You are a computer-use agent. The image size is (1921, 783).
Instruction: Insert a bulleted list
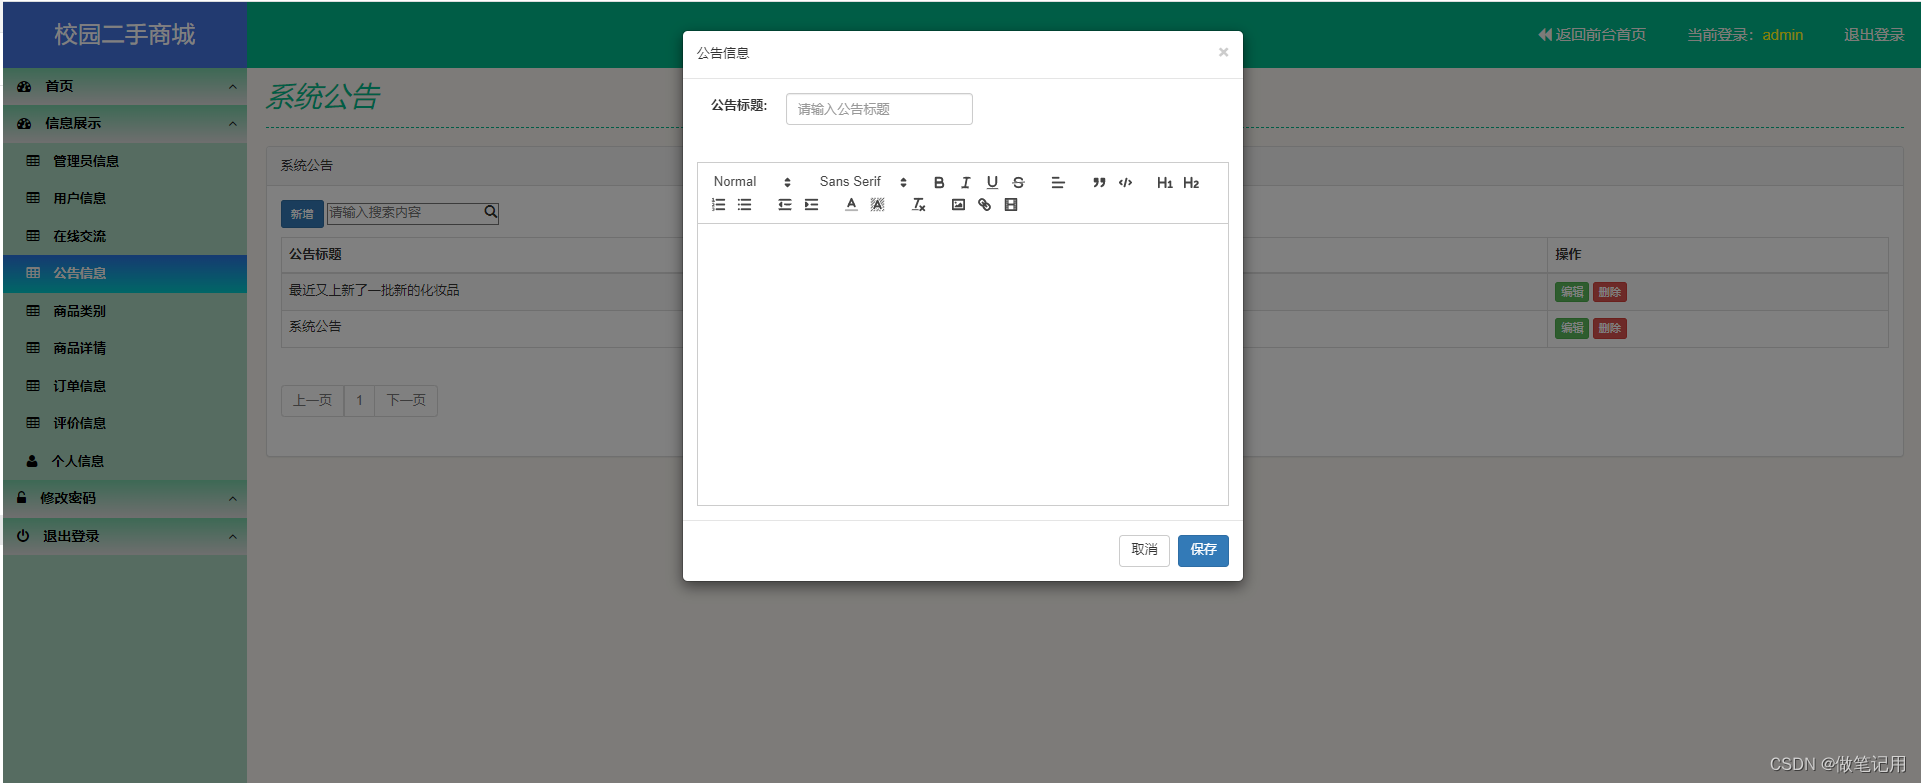(744, 204)
